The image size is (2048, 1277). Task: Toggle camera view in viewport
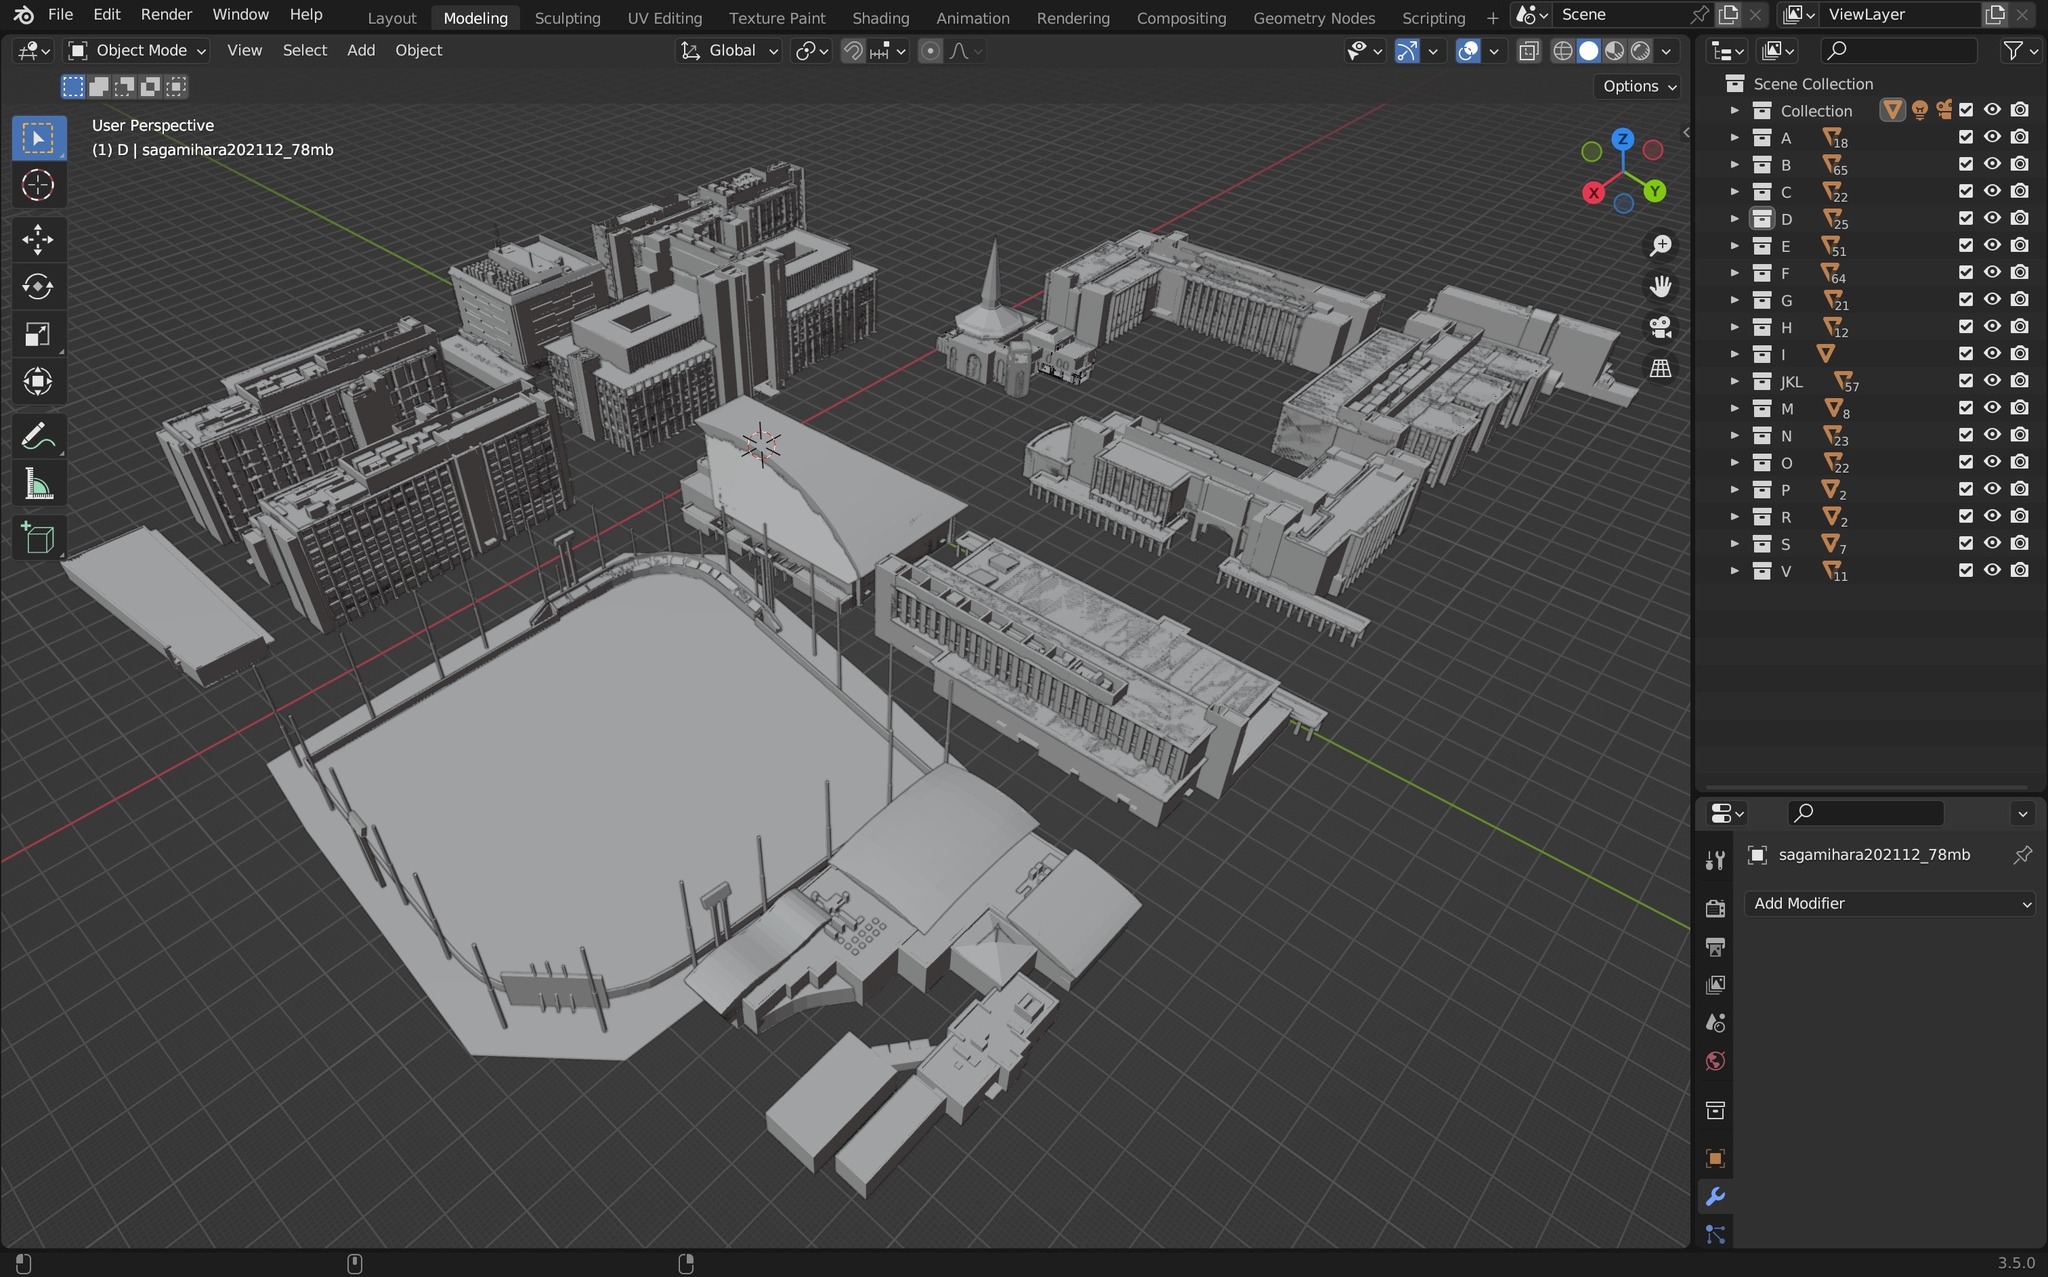1661,327
